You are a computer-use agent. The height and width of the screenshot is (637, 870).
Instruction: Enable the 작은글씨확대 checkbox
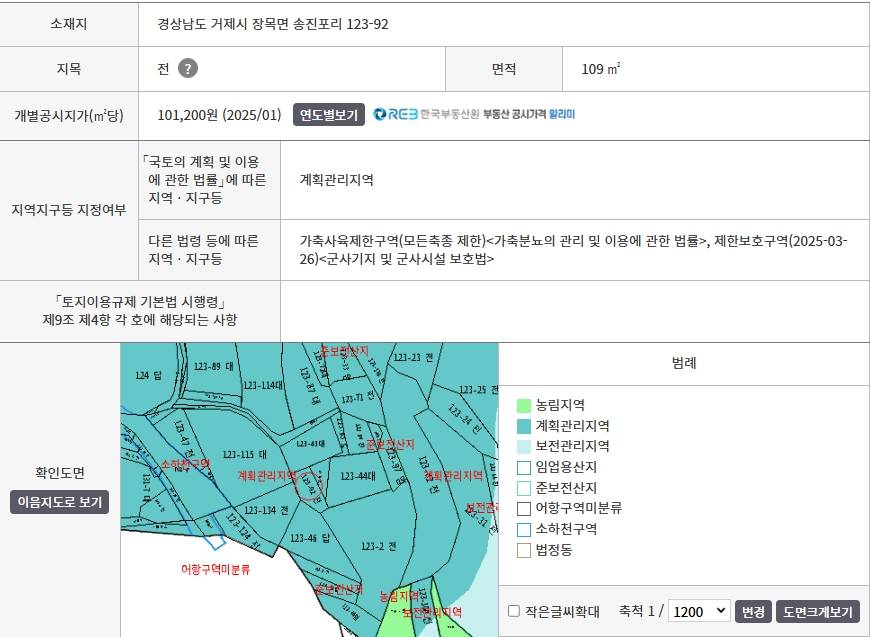tap(514, 611)
